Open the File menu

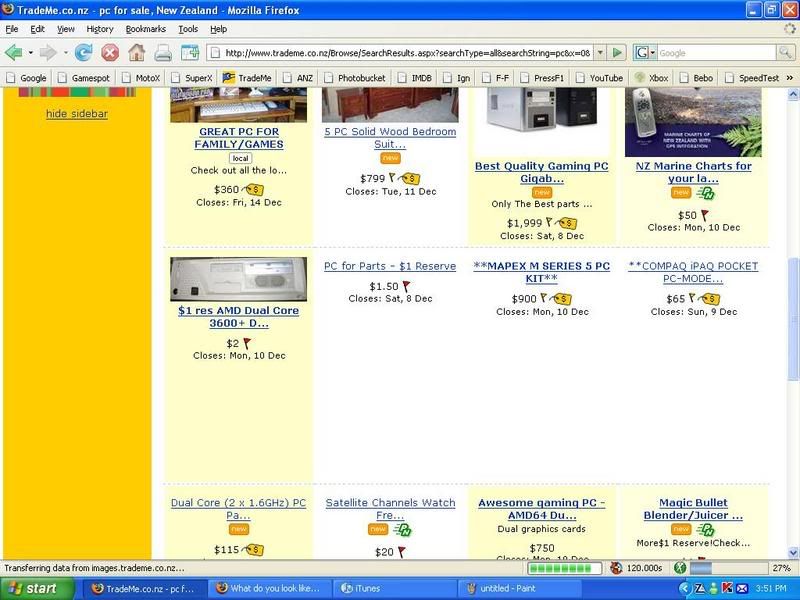click(x=11, y=29)
